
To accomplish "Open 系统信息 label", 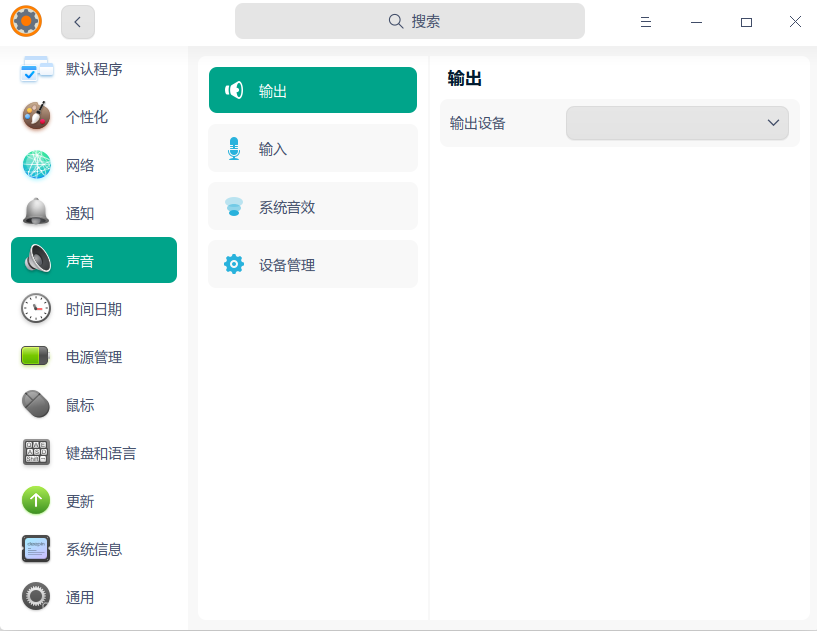I will [x=94, y=549].
